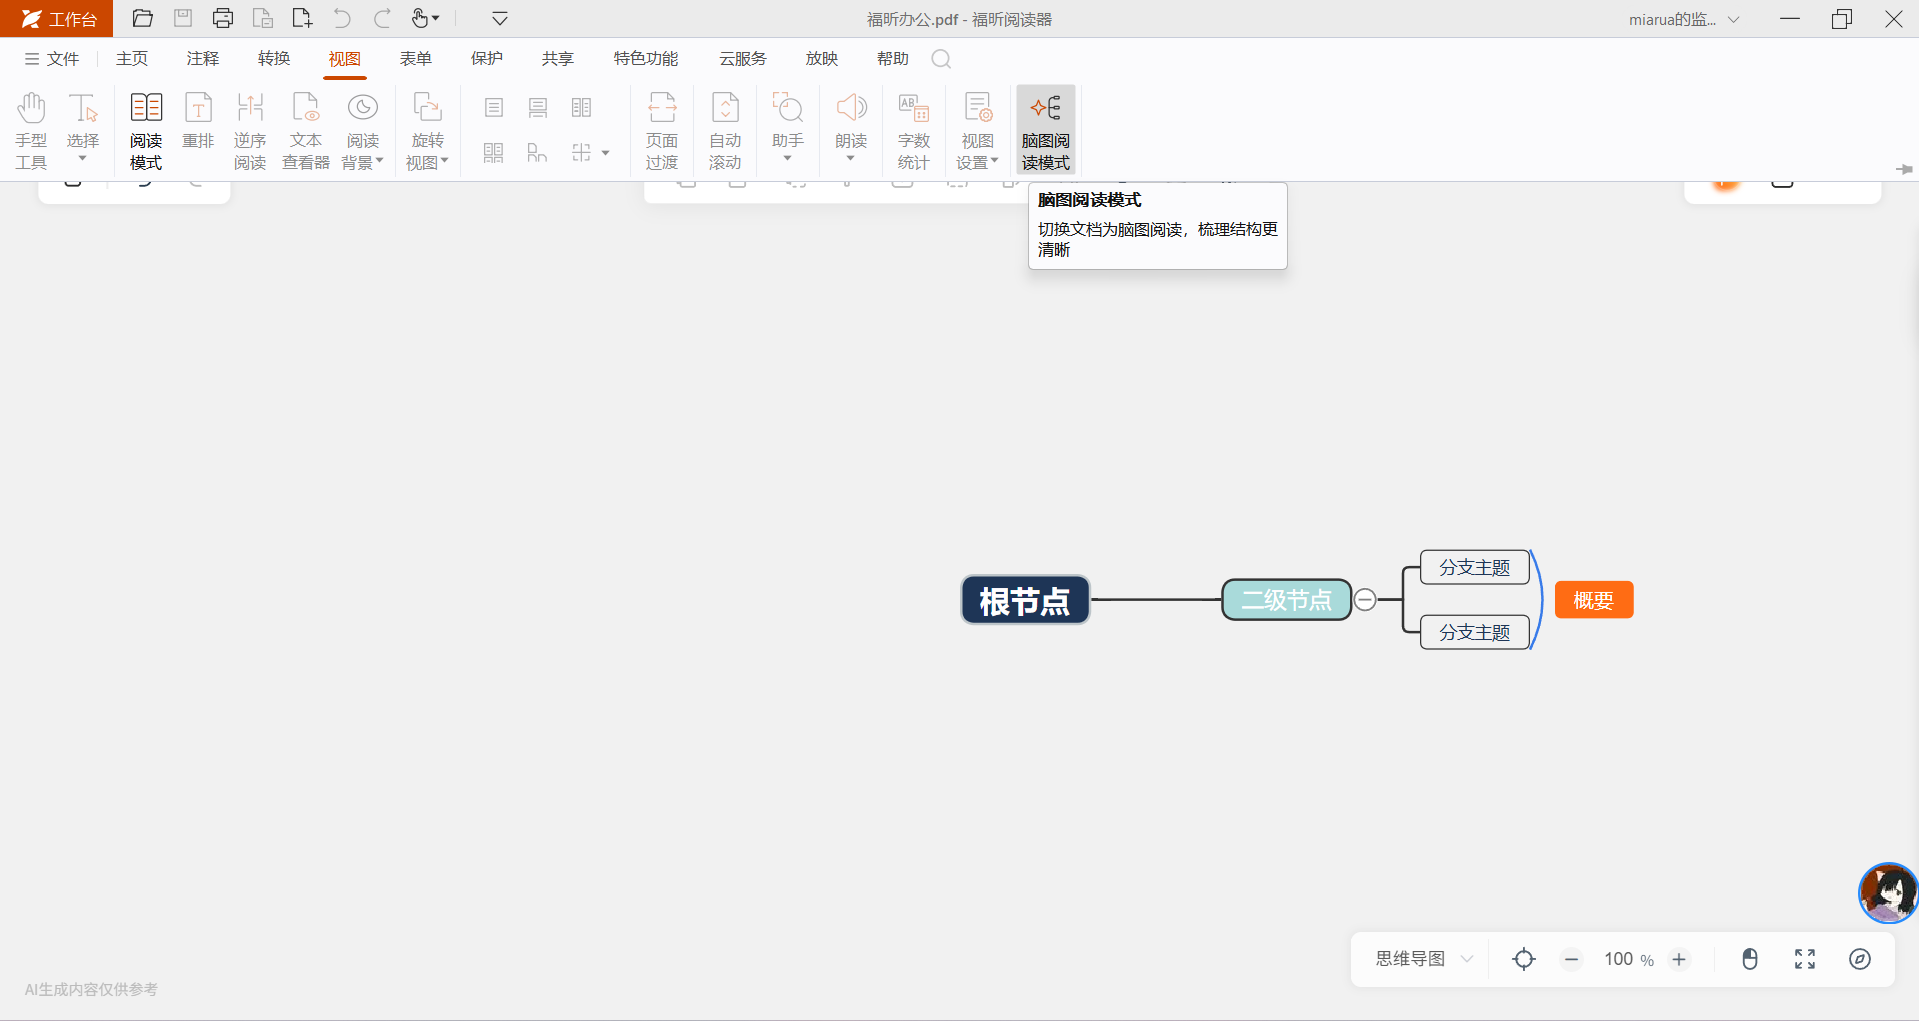
Task: Click the Auto Scroll (自动滚动) icon
Action: click(725, 130)
